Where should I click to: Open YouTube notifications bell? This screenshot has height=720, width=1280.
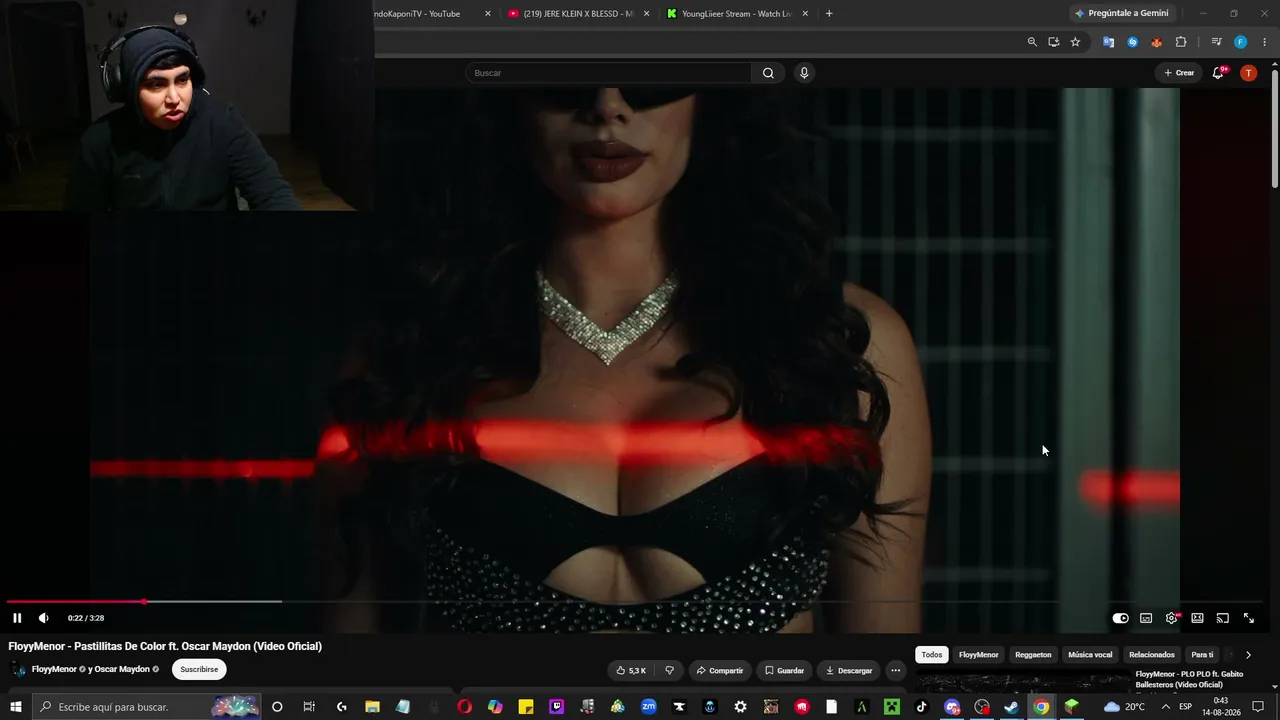point(1218,73)
